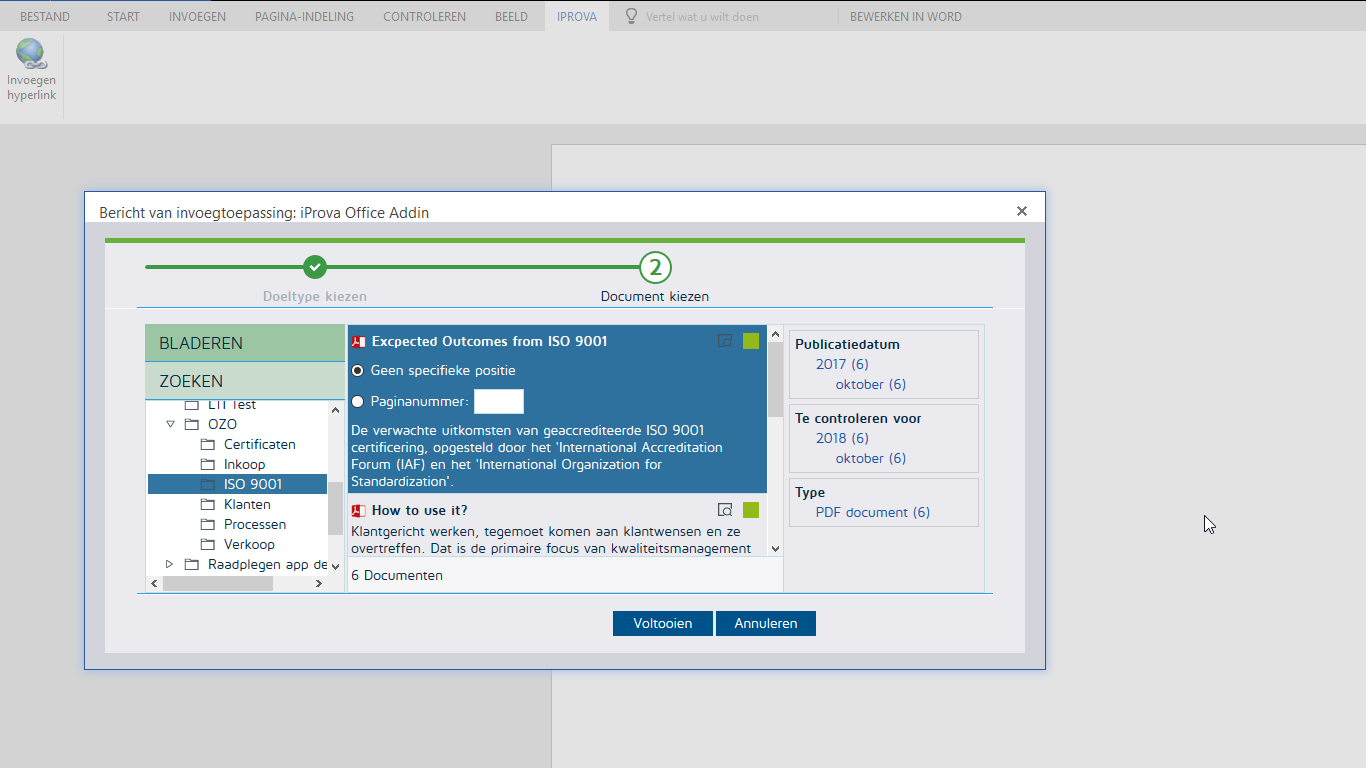This screenshot has width=1366, height=768.
Task: Filter by PDF document (6) type
Action: (x=873, y=513)
